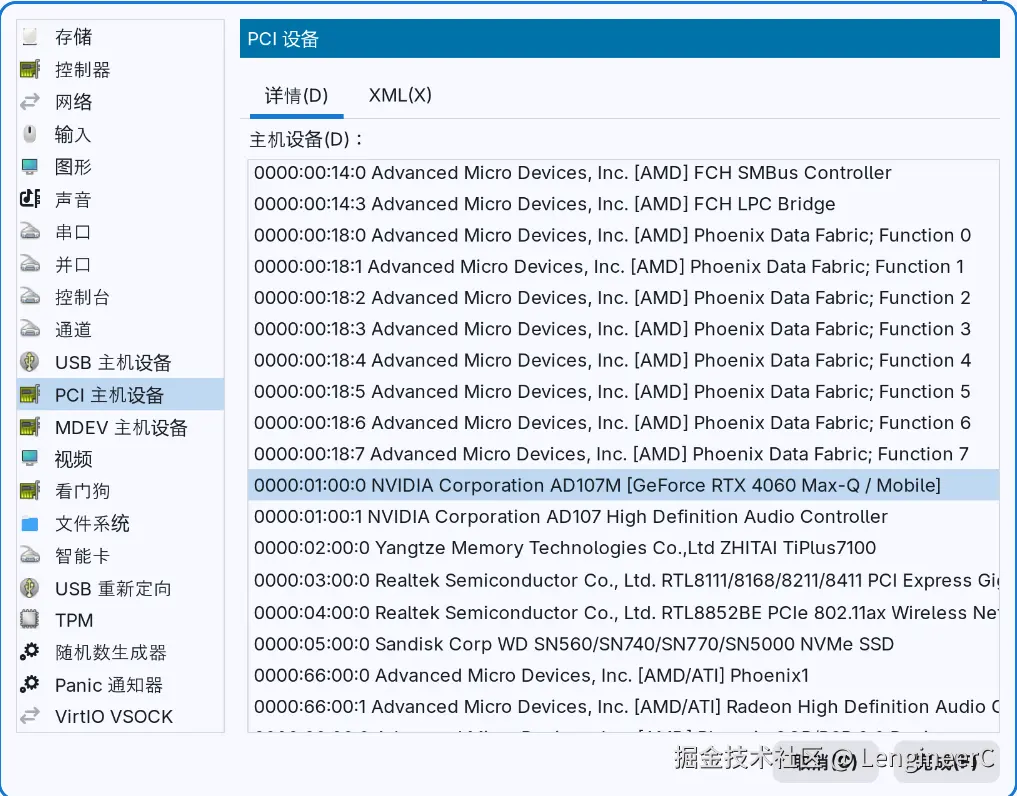
Task: Select the MDEV 主机设备 icon
Action: [100, 427]
